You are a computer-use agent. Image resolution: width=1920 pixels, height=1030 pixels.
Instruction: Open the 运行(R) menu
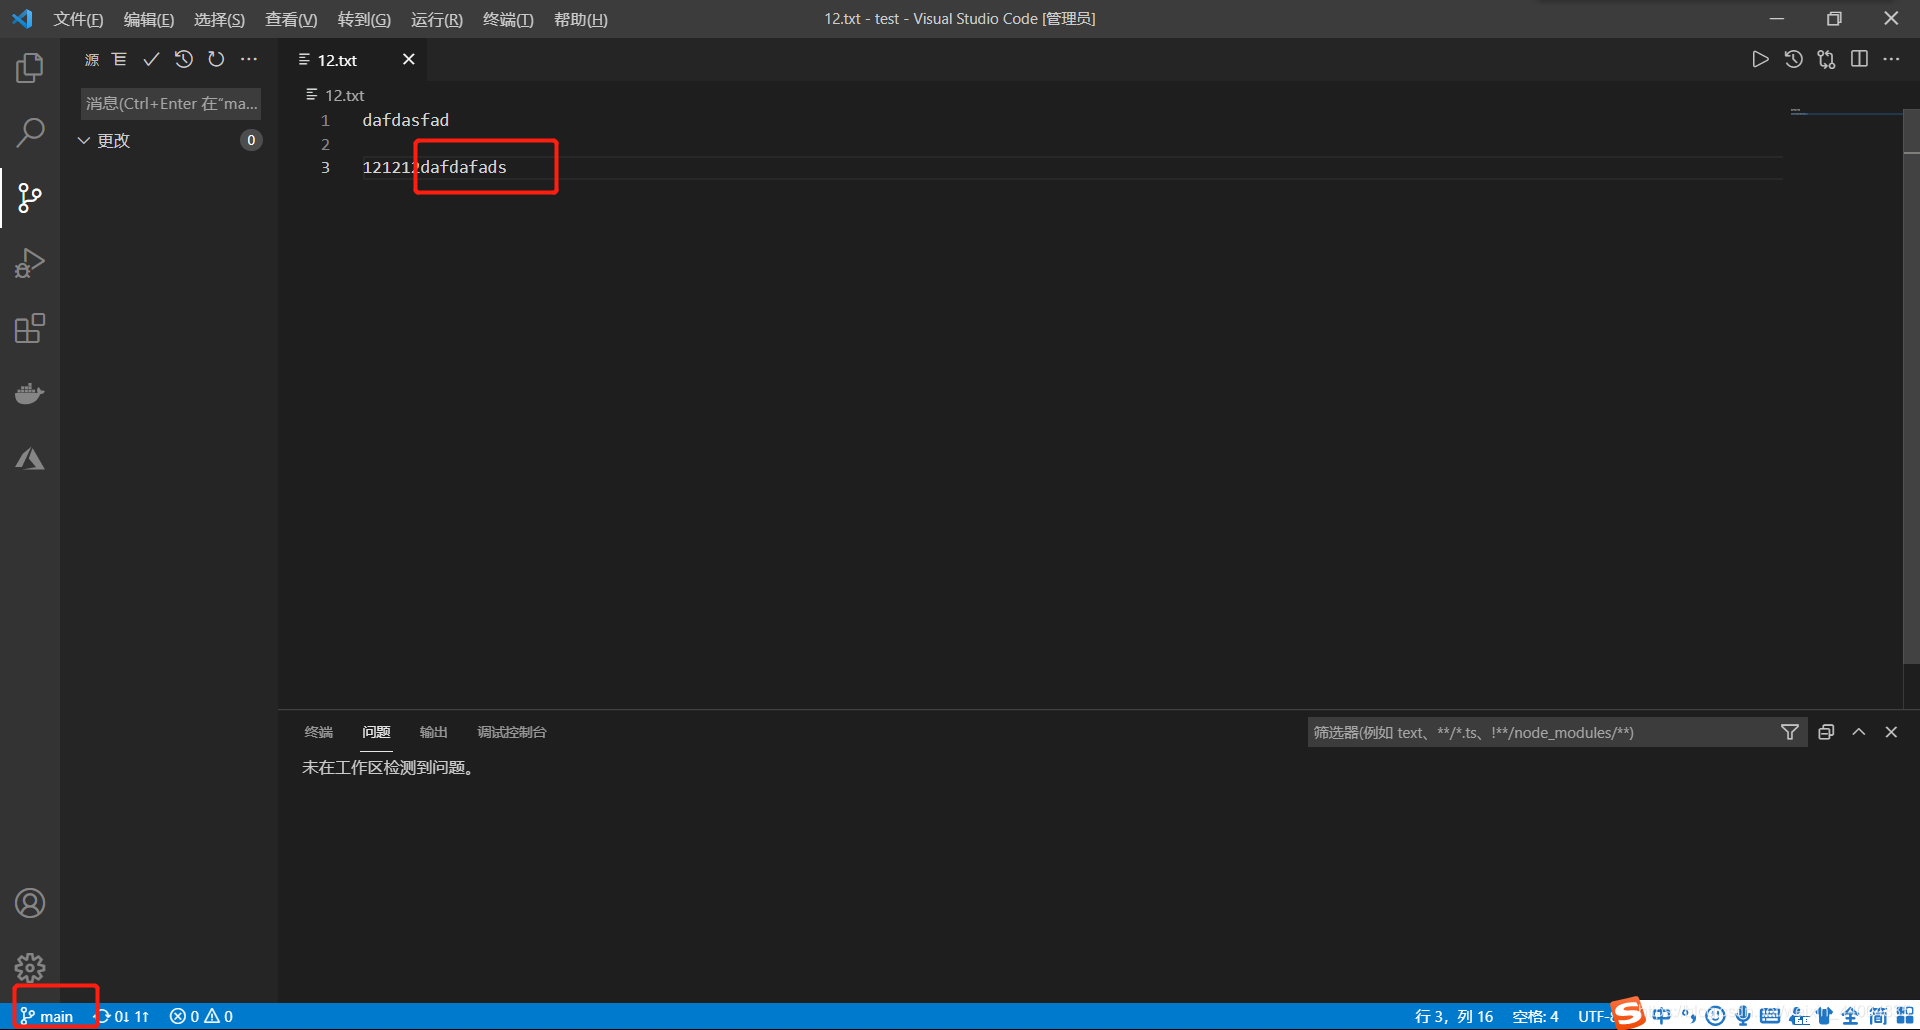(x=437, y=19)
